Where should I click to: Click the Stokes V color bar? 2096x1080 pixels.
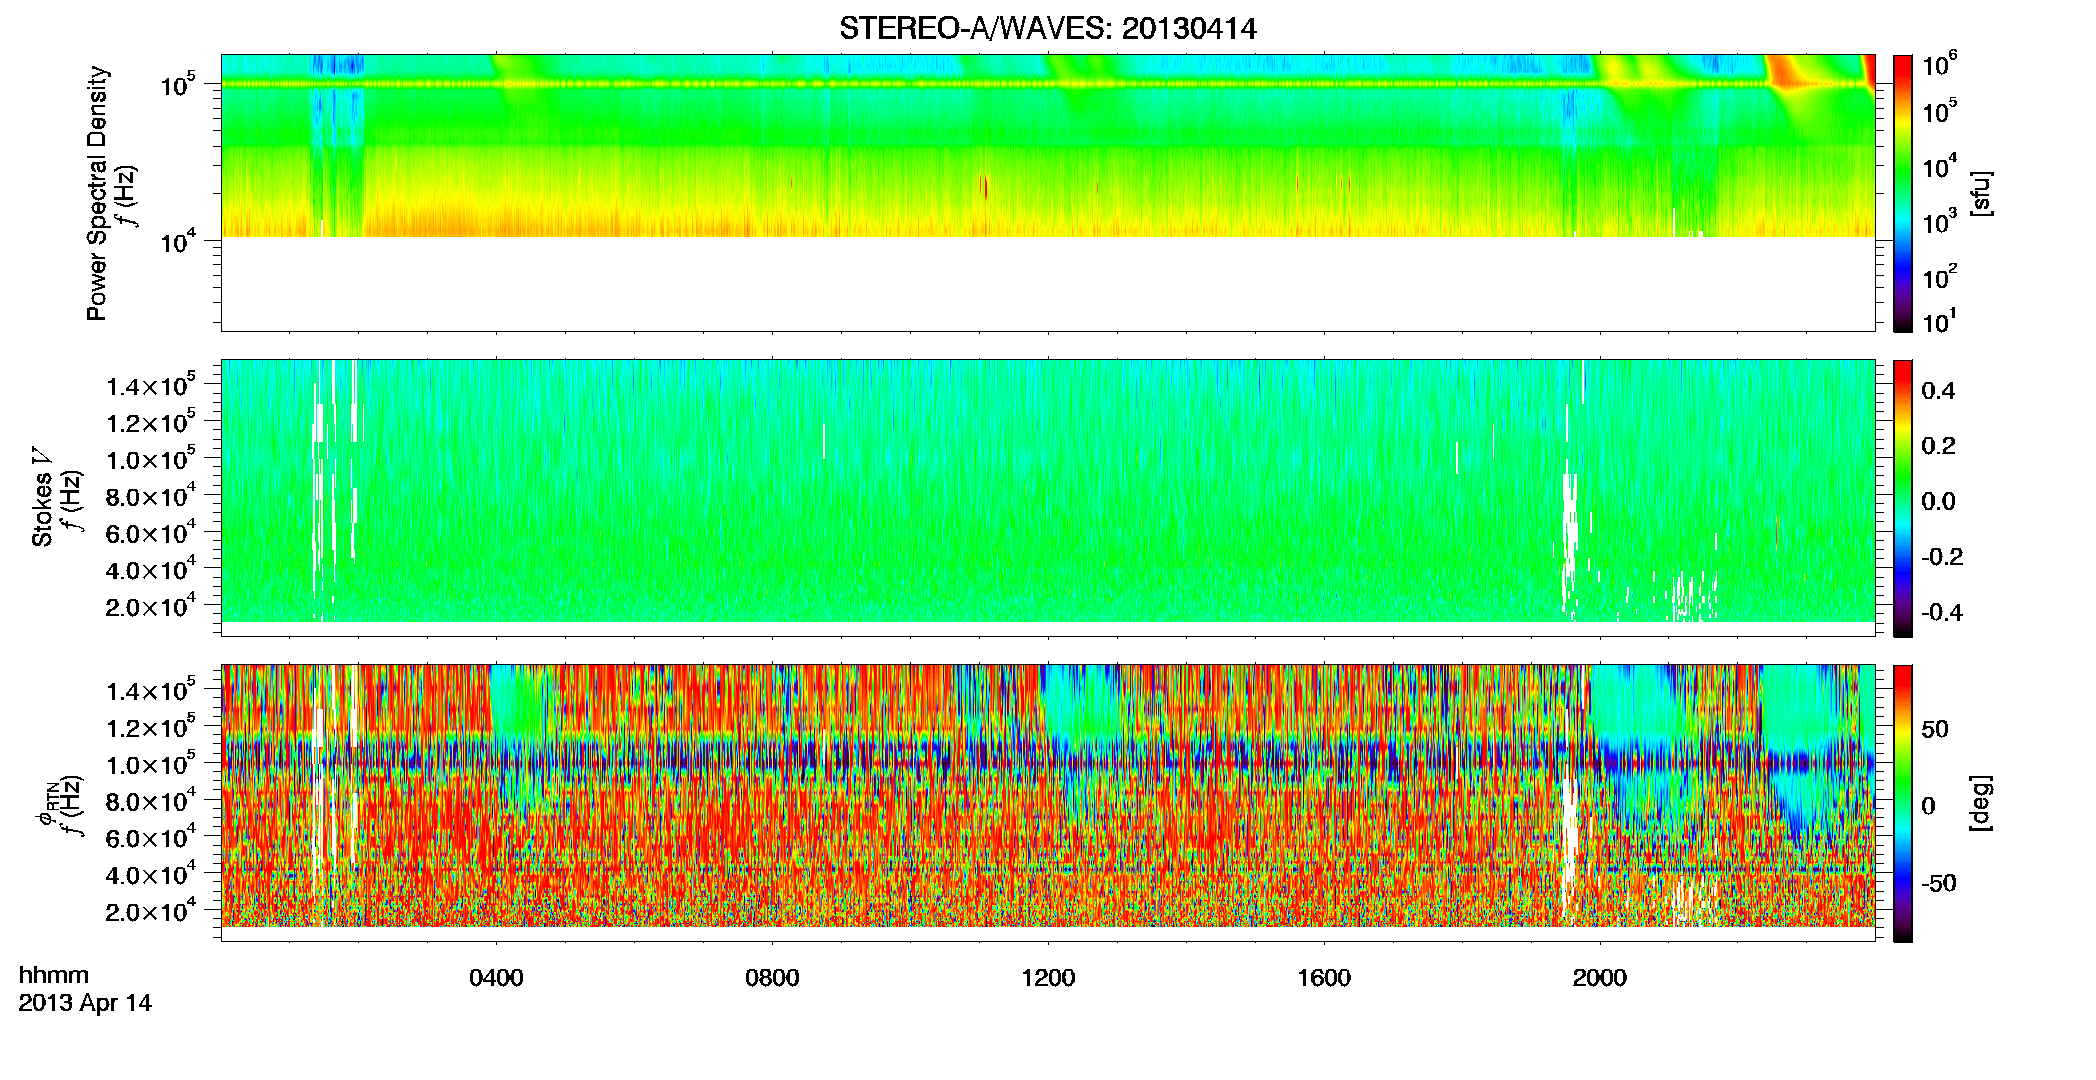(1903, 498)
